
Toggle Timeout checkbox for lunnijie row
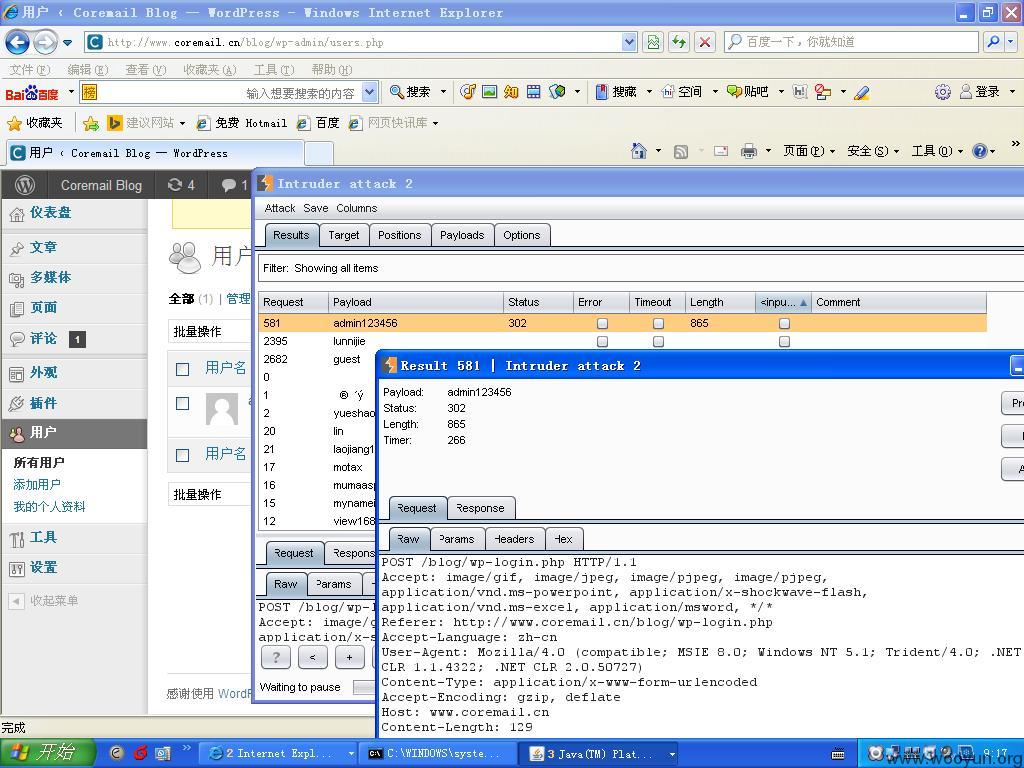coord(658,342)
